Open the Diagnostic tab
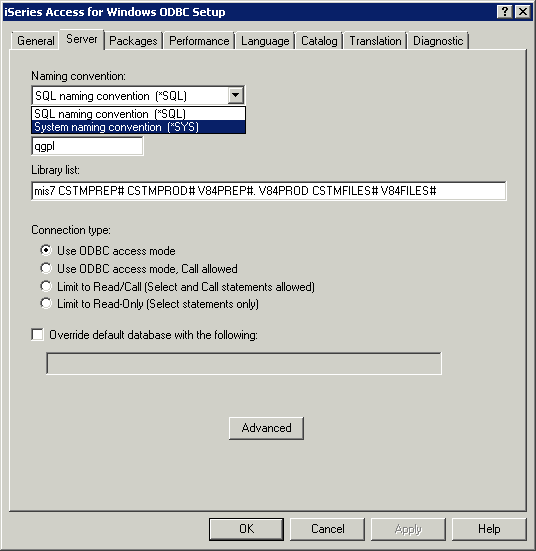Image resolution: width=536 pixels, height=551 pixels. coord(438,41)
